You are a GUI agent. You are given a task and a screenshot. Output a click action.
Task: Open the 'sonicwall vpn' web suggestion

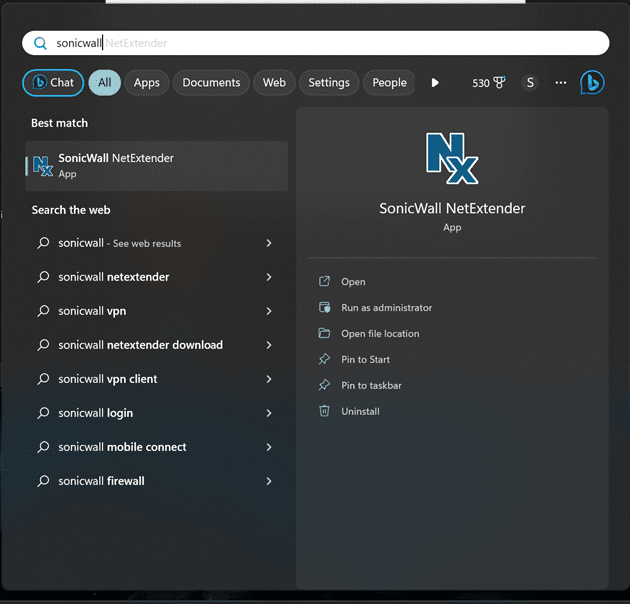157,311
